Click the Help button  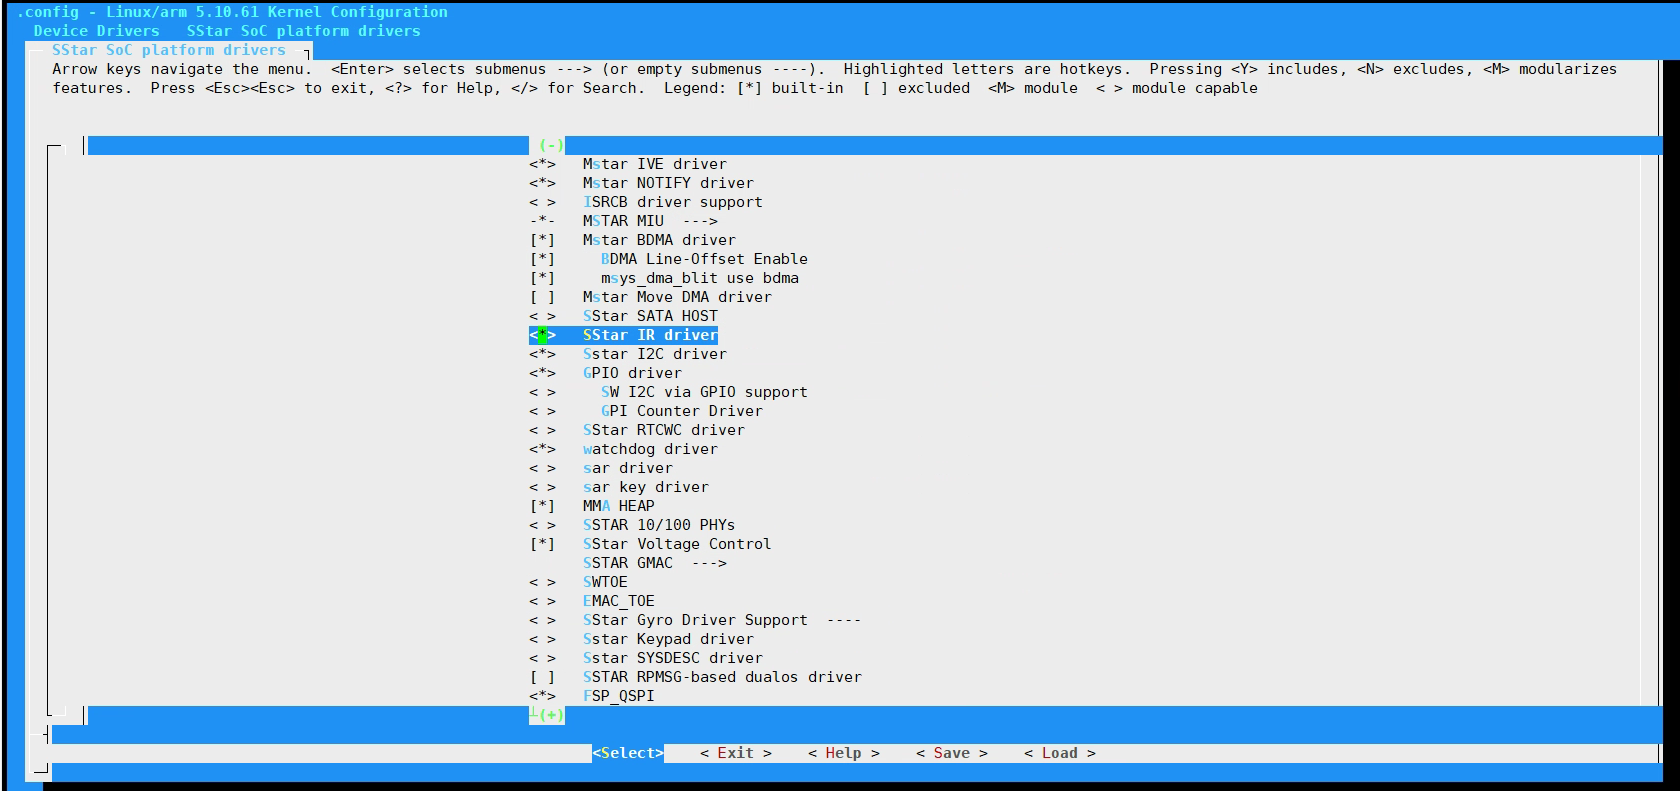tap(844, 753)
